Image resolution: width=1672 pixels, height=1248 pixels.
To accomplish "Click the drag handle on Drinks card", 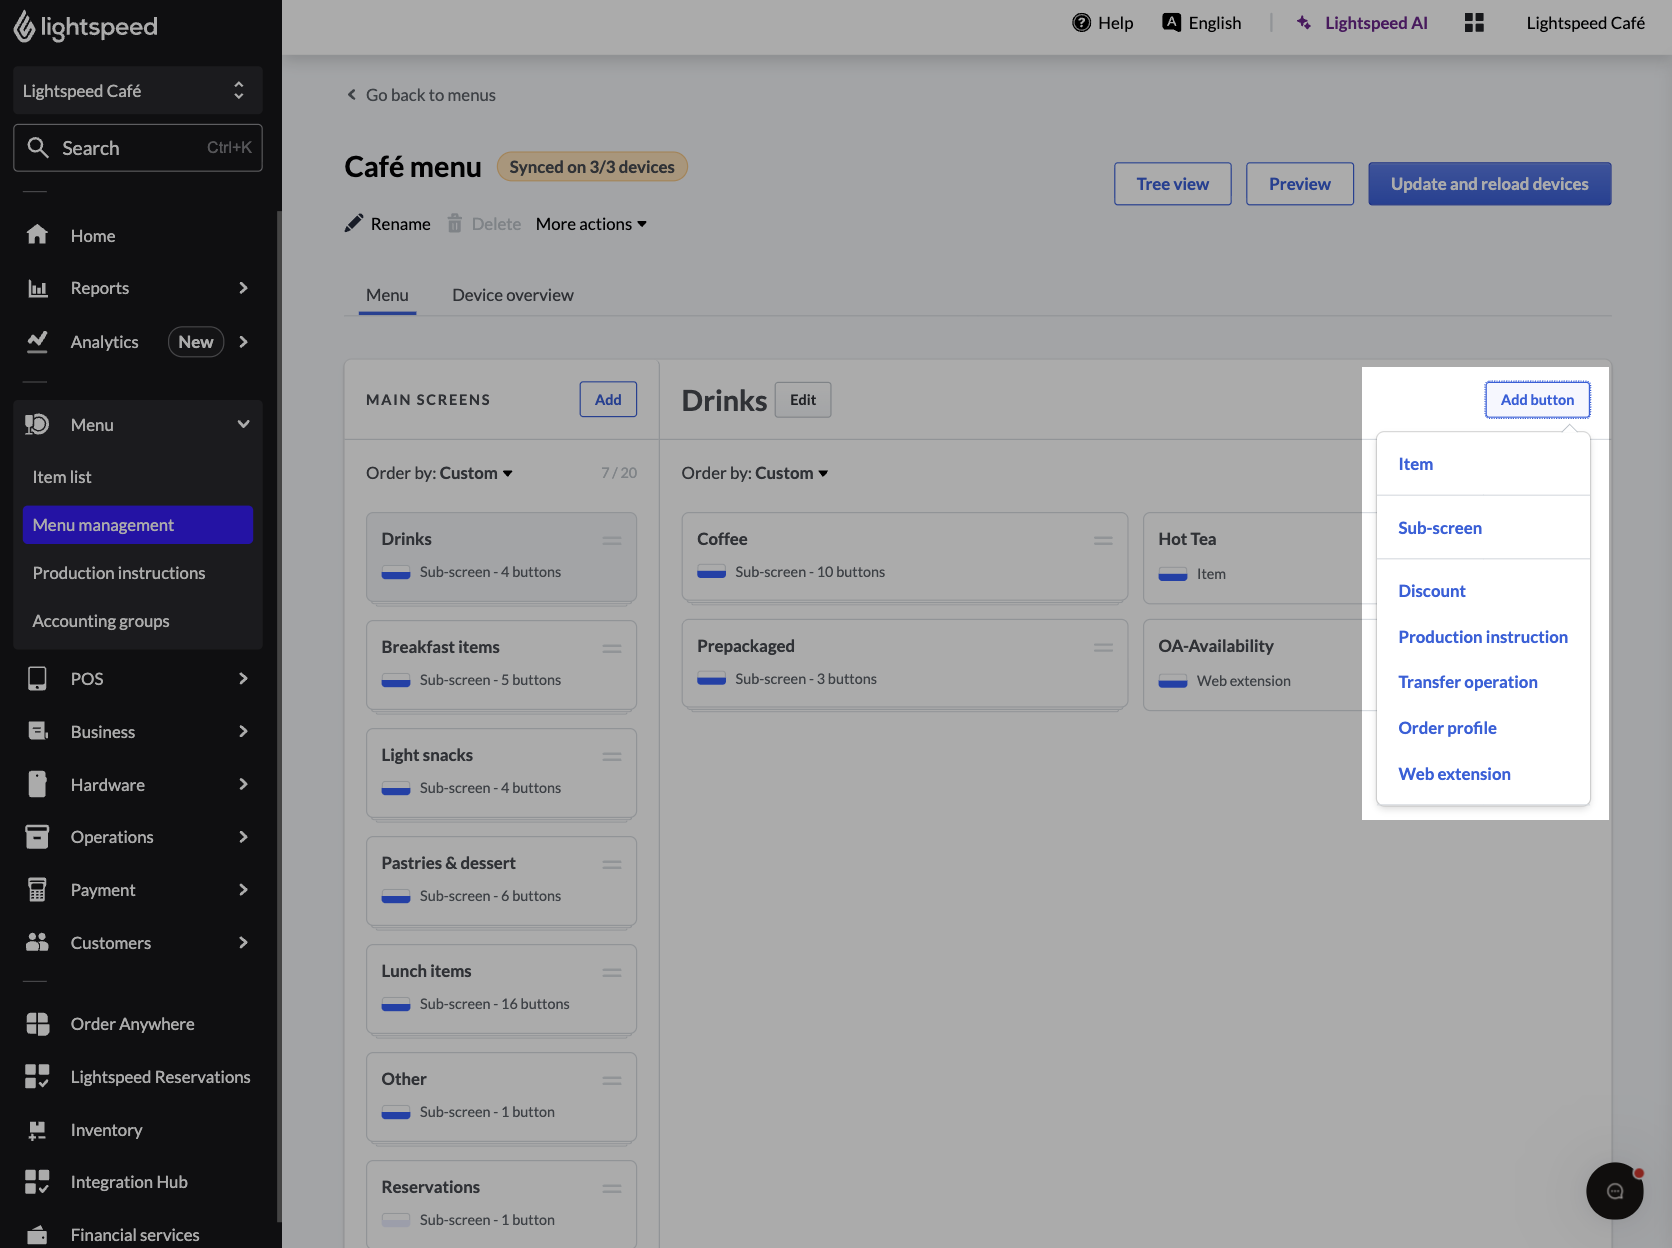I will [612, 540].
